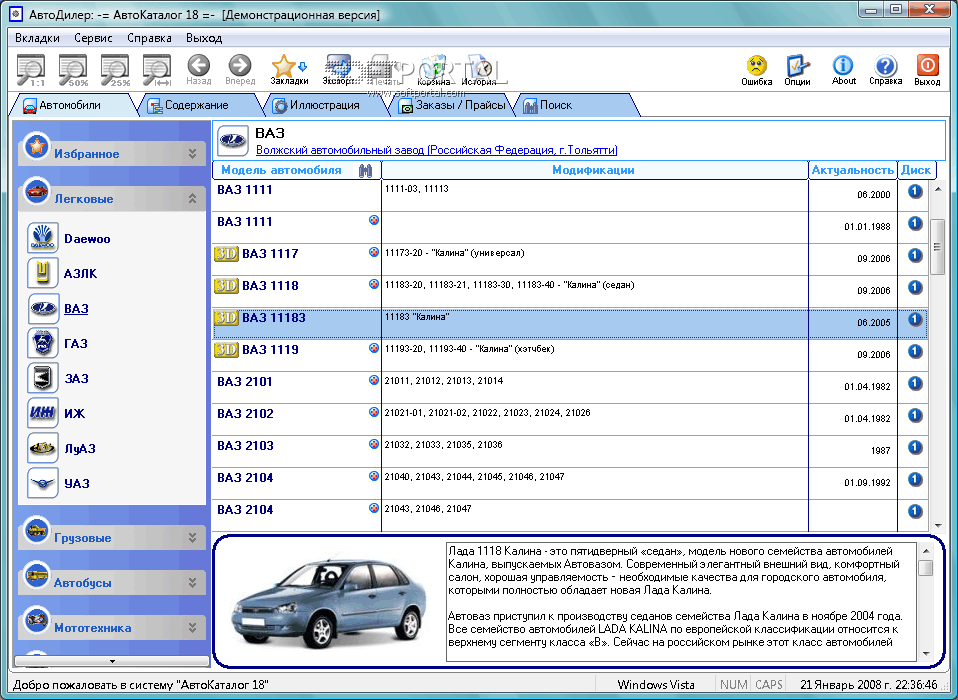Expand the Грузовые sidebar section

click(193, 538)
